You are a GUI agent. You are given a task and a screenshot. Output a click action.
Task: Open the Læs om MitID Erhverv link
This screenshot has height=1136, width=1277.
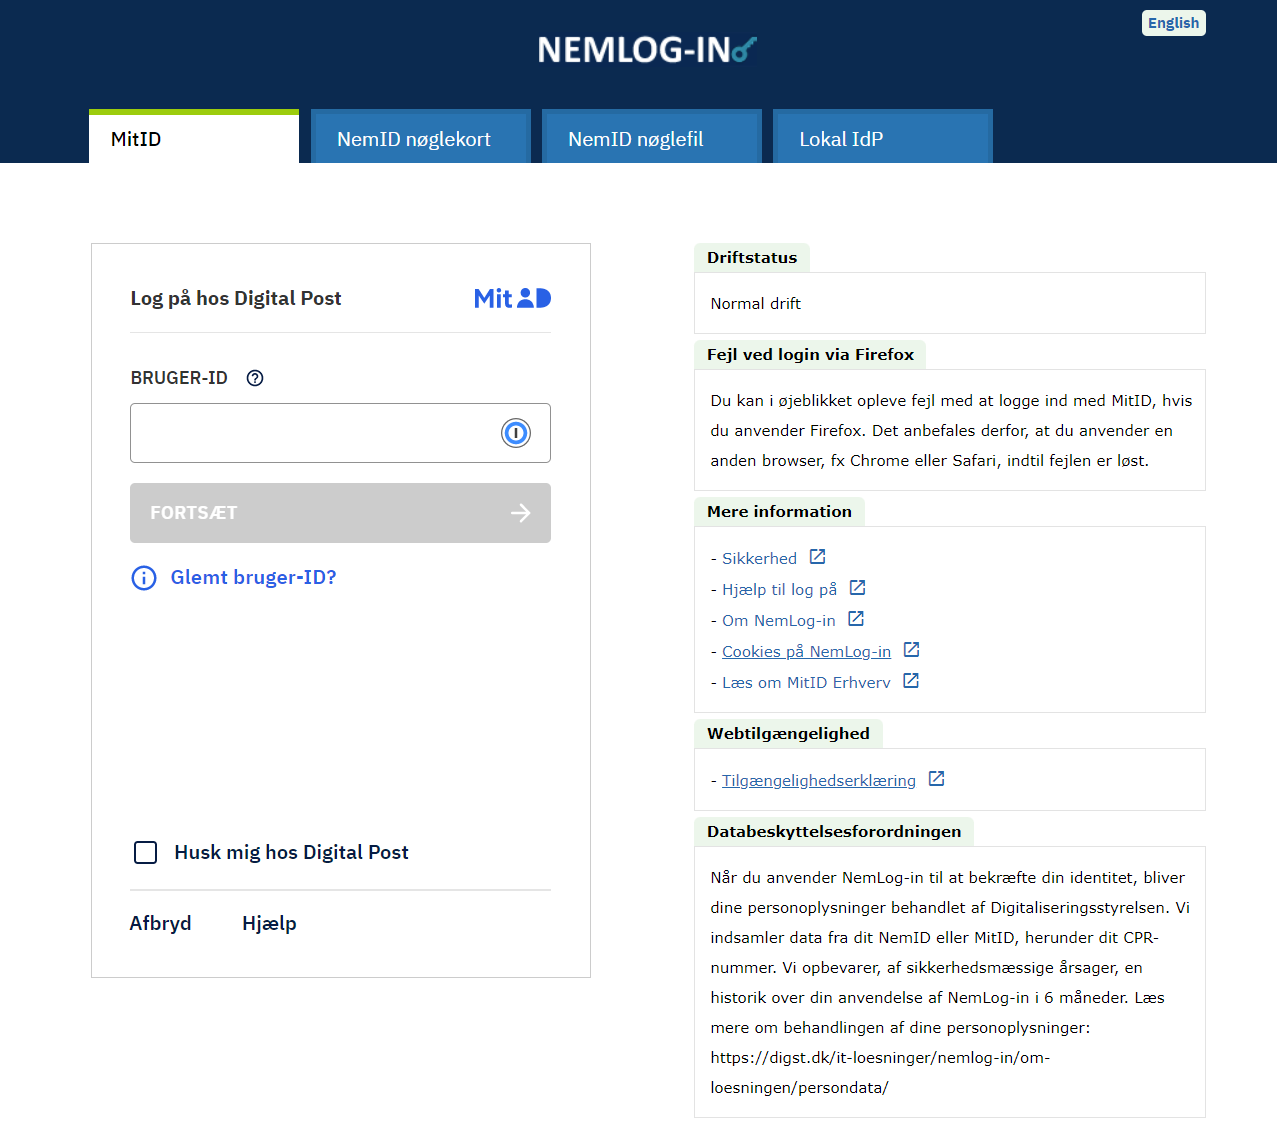tap(806, 682)
